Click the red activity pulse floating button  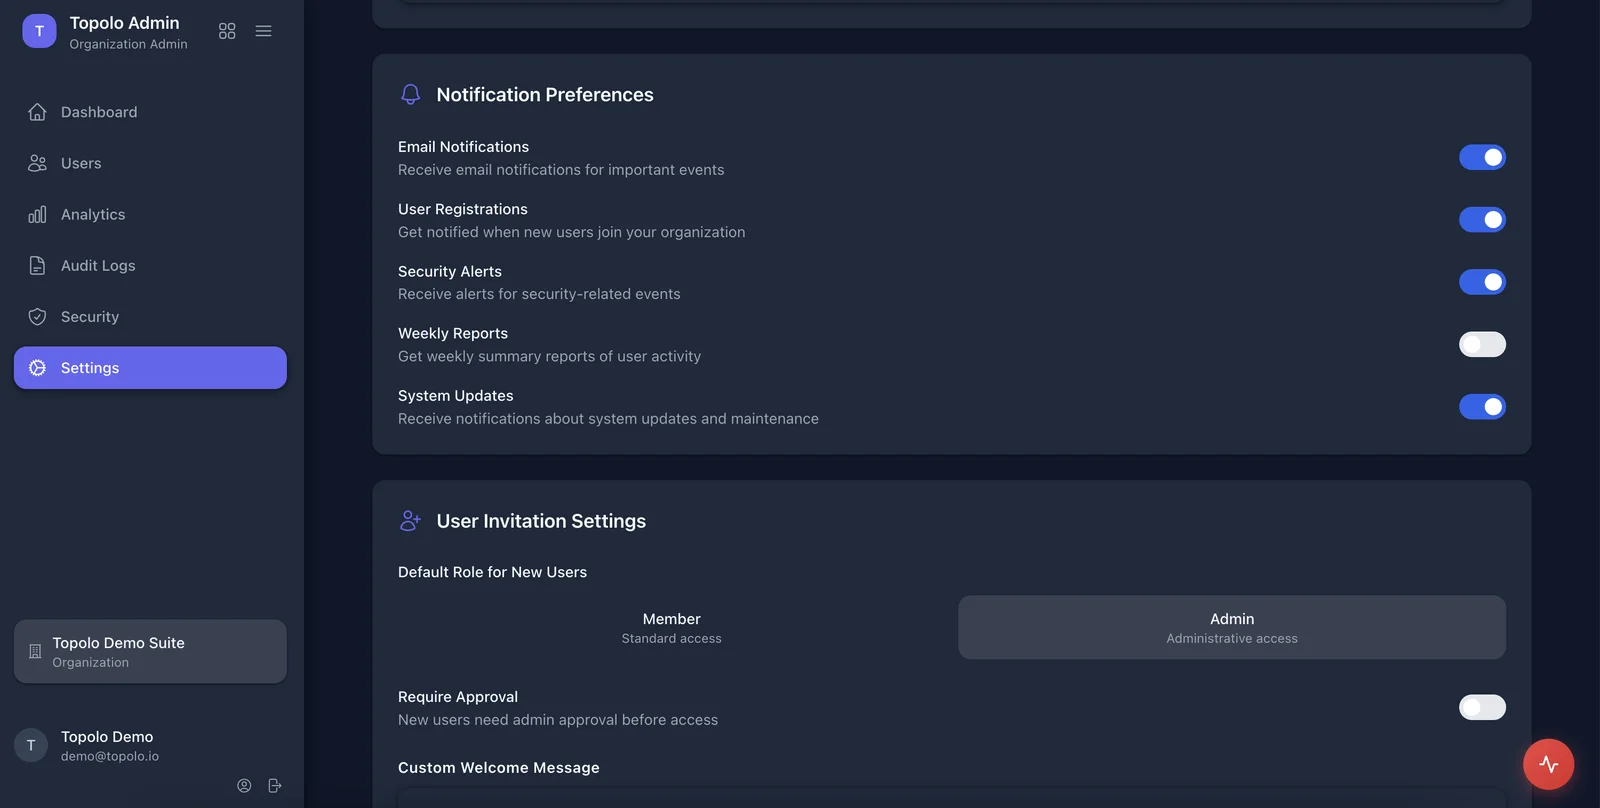point(1548,764)
